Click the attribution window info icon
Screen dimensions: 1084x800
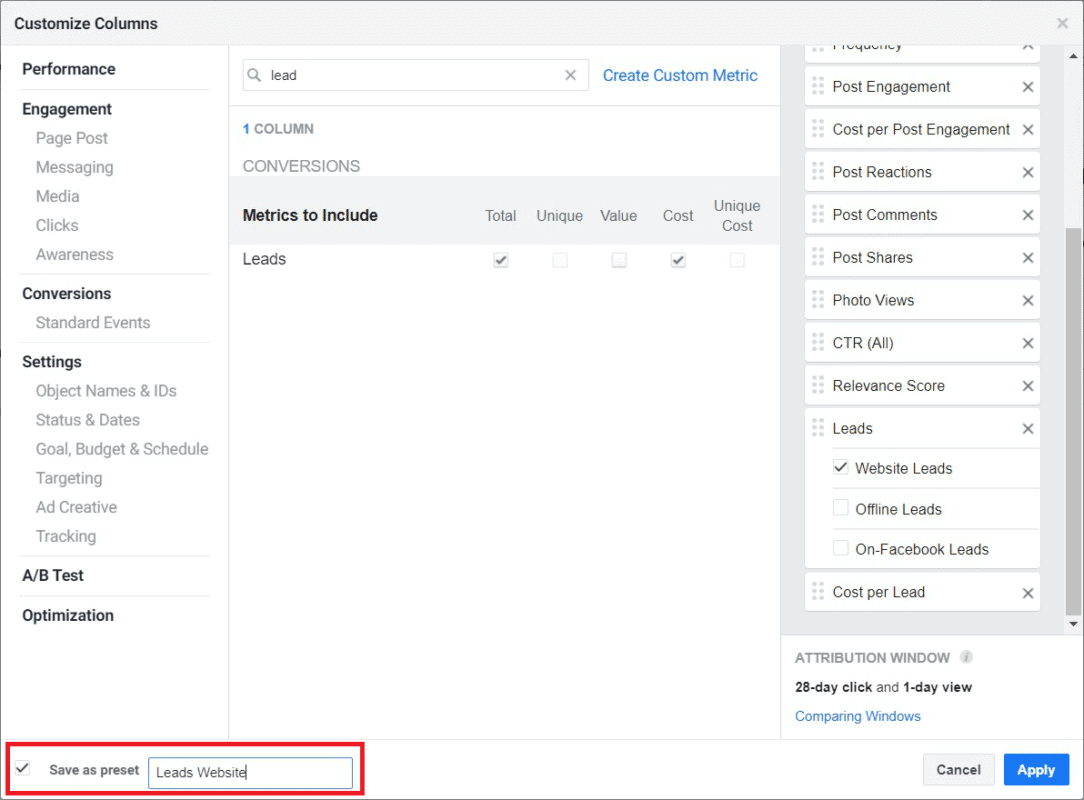point(966,658)
